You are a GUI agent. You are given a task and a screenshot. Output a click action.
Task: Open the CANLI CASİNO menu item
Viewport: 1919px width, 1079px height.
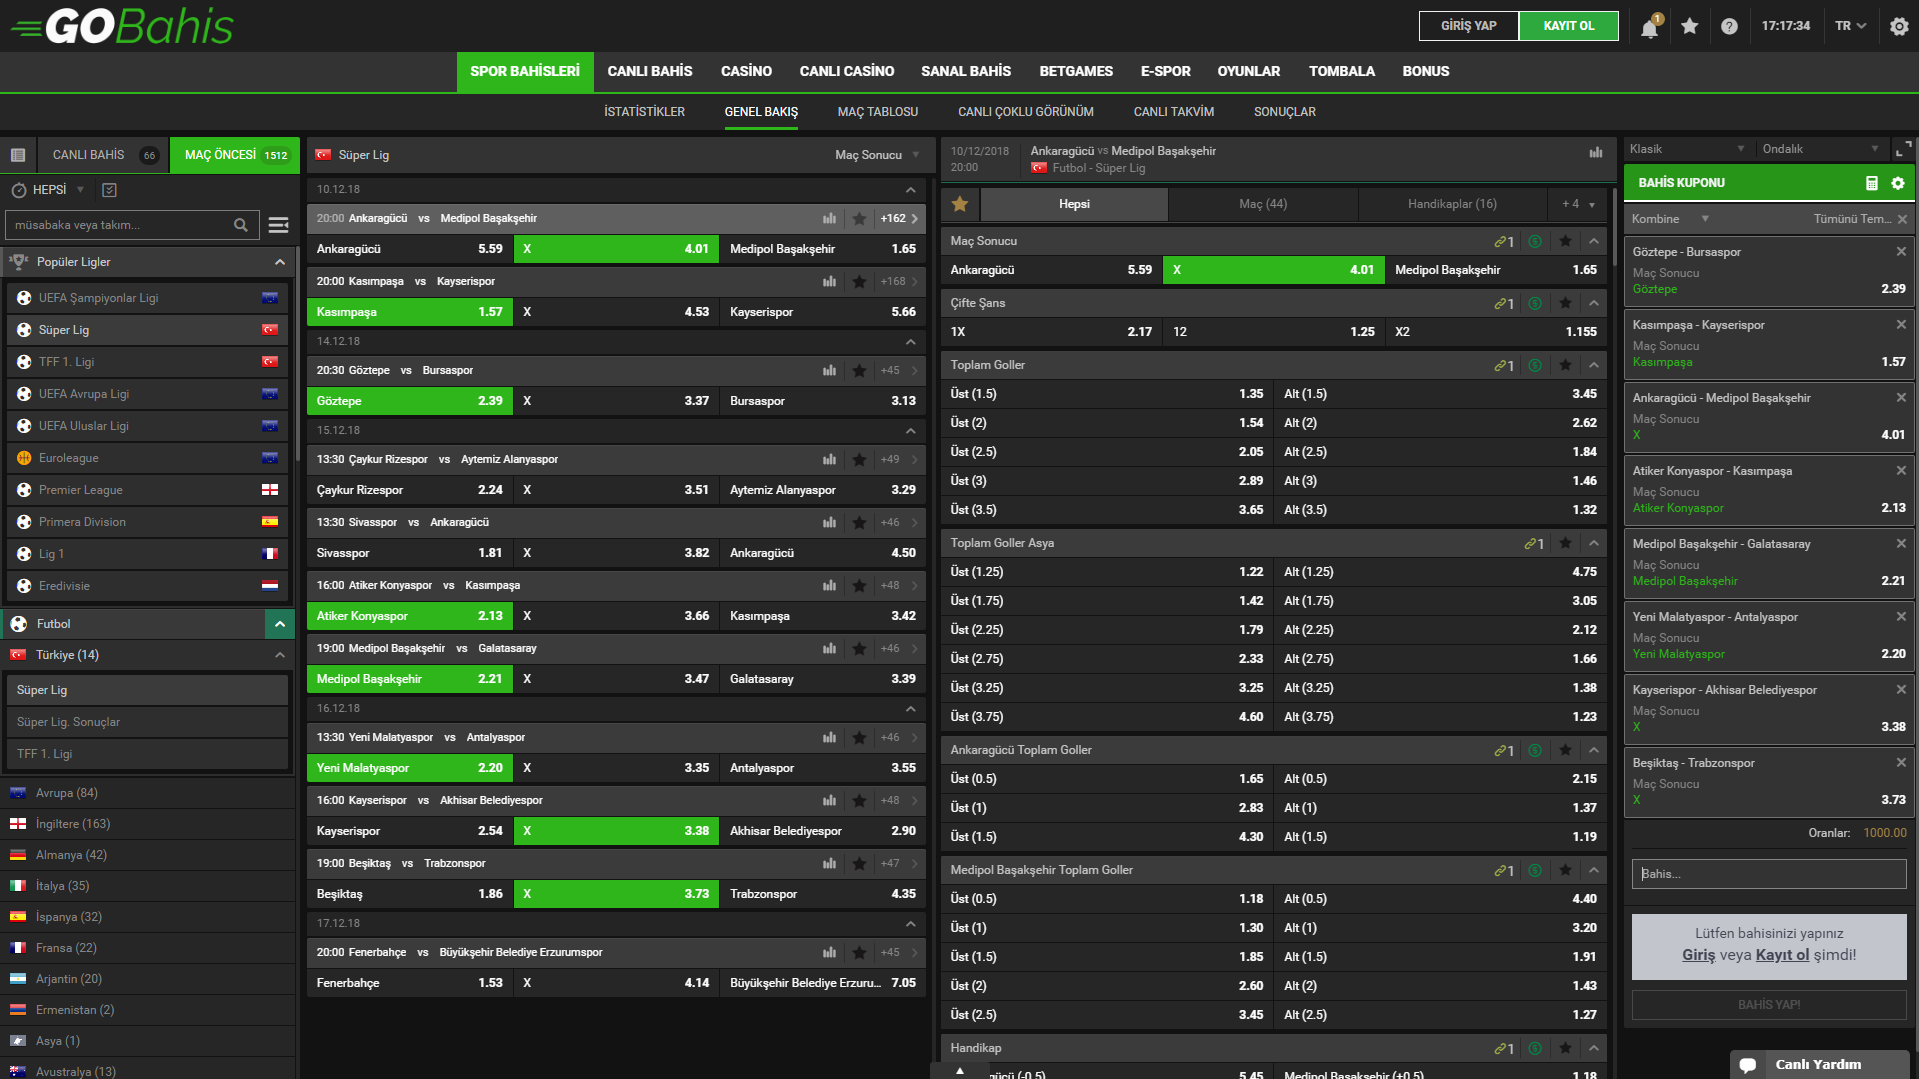tap(846, 72)
